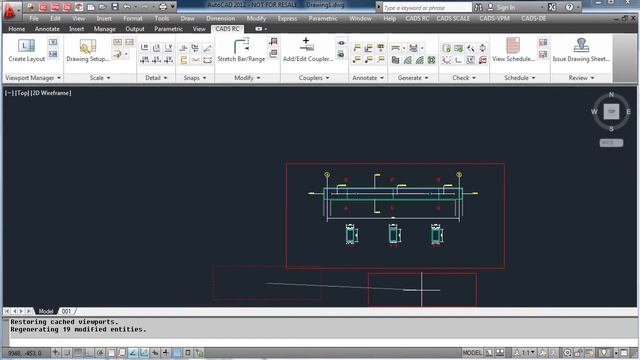Click the search keyword input field
Image resolution: width=640 pixels, height=360 pixels.
tap(427, 7)
